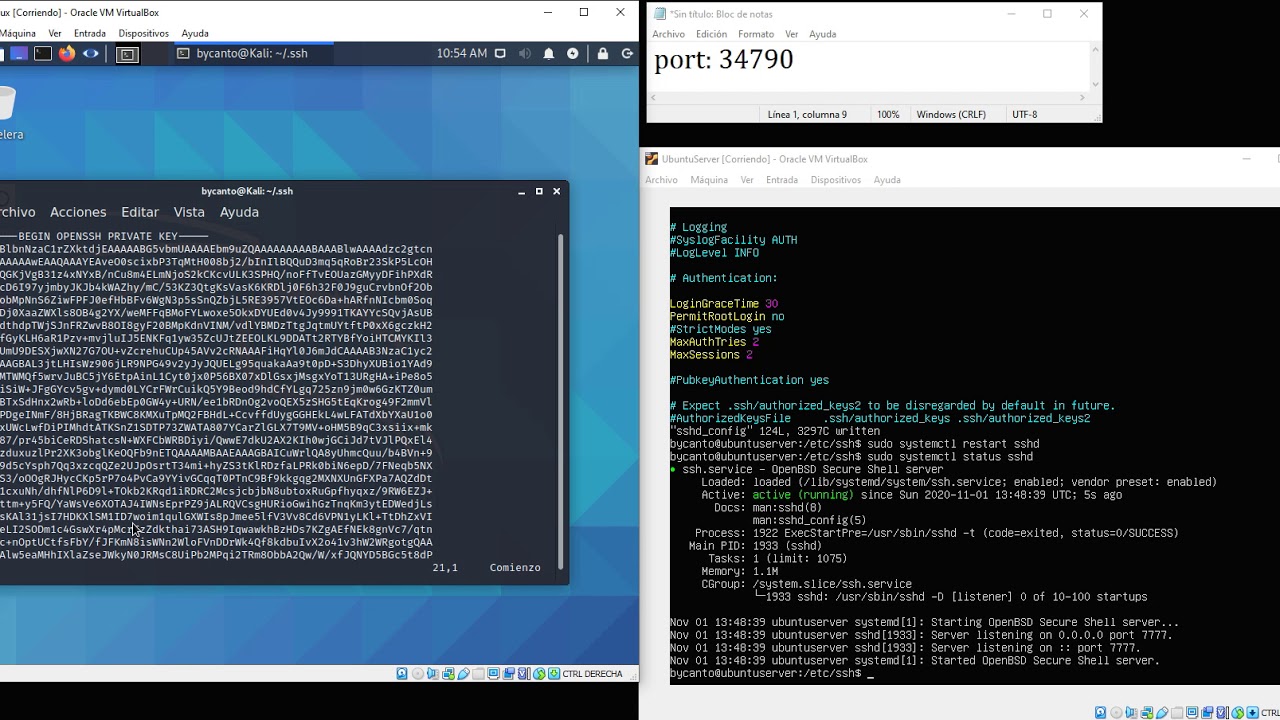This screenshot has height=720, width=1280.
Task: Open Máquina menu of the UbuntuServer VirtualBox window
Action: pyautogui.click(x=709, y=180)
